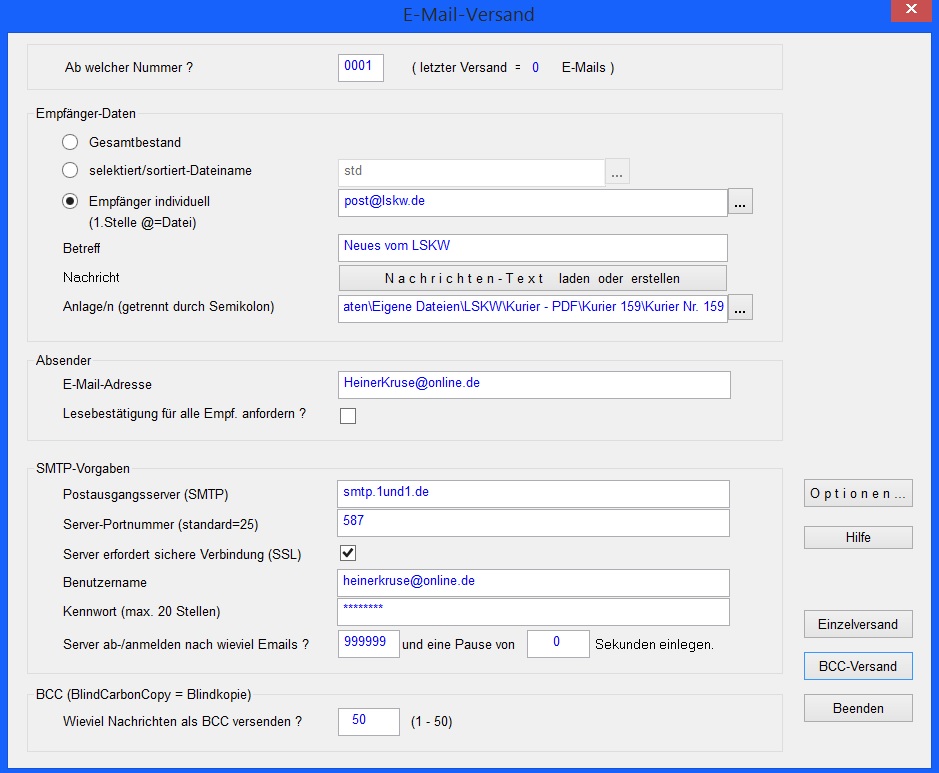Screen dimensions: 939x773
Task: Click browse button beside the attachment path
Action: pyautogui.click(x=740, y=308)
